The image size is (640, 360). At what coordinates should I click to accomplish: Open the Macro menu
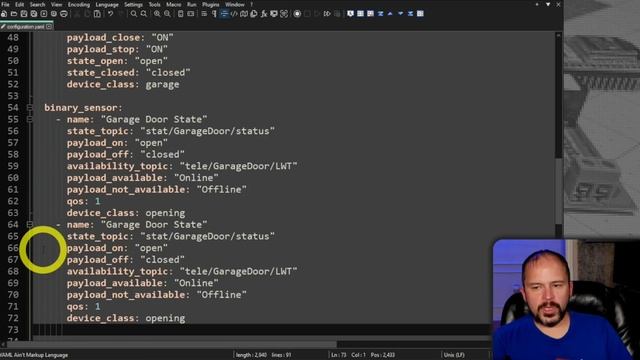173,4
